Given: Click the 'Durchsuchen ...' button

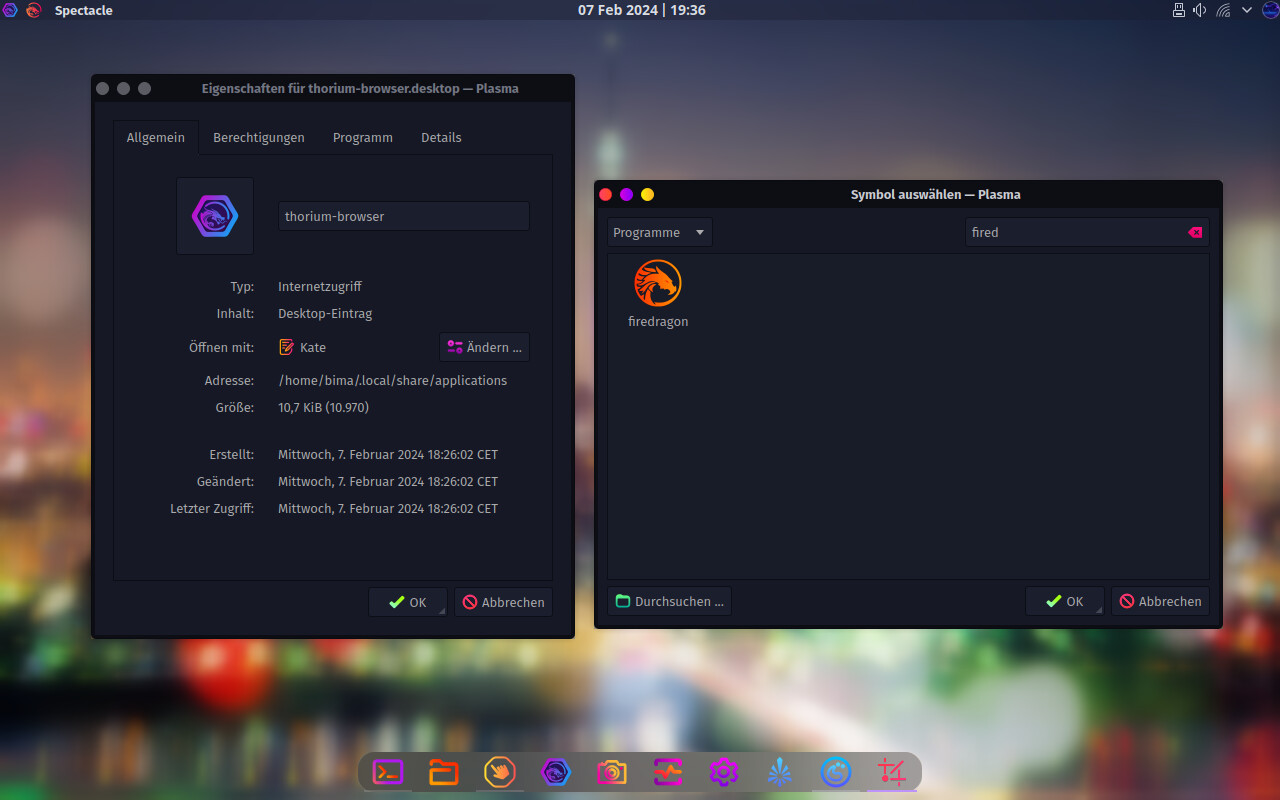Looking at the screenshot, I should tap(669, 601).
